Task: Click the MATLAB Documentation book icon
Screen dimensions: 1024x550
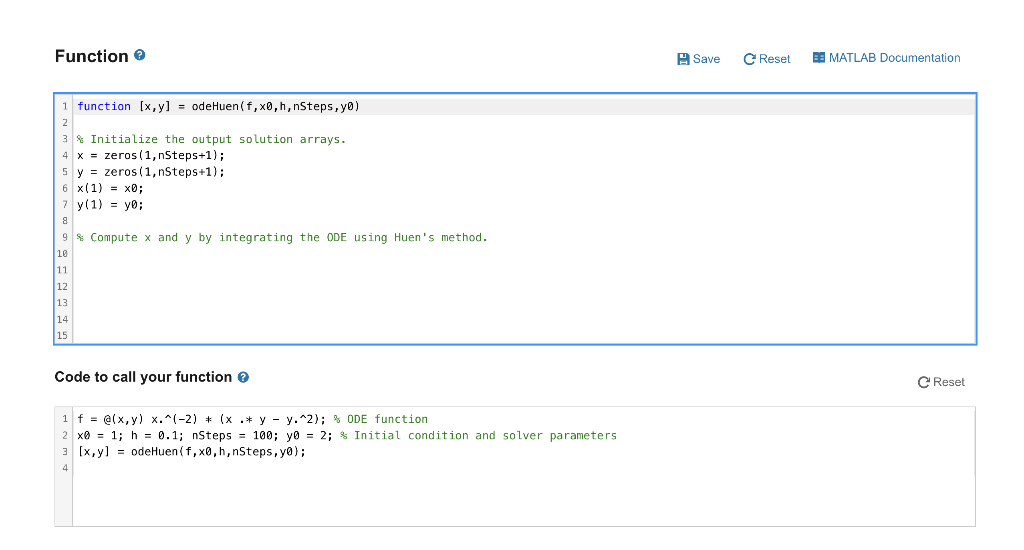Action: pos(818,57)
